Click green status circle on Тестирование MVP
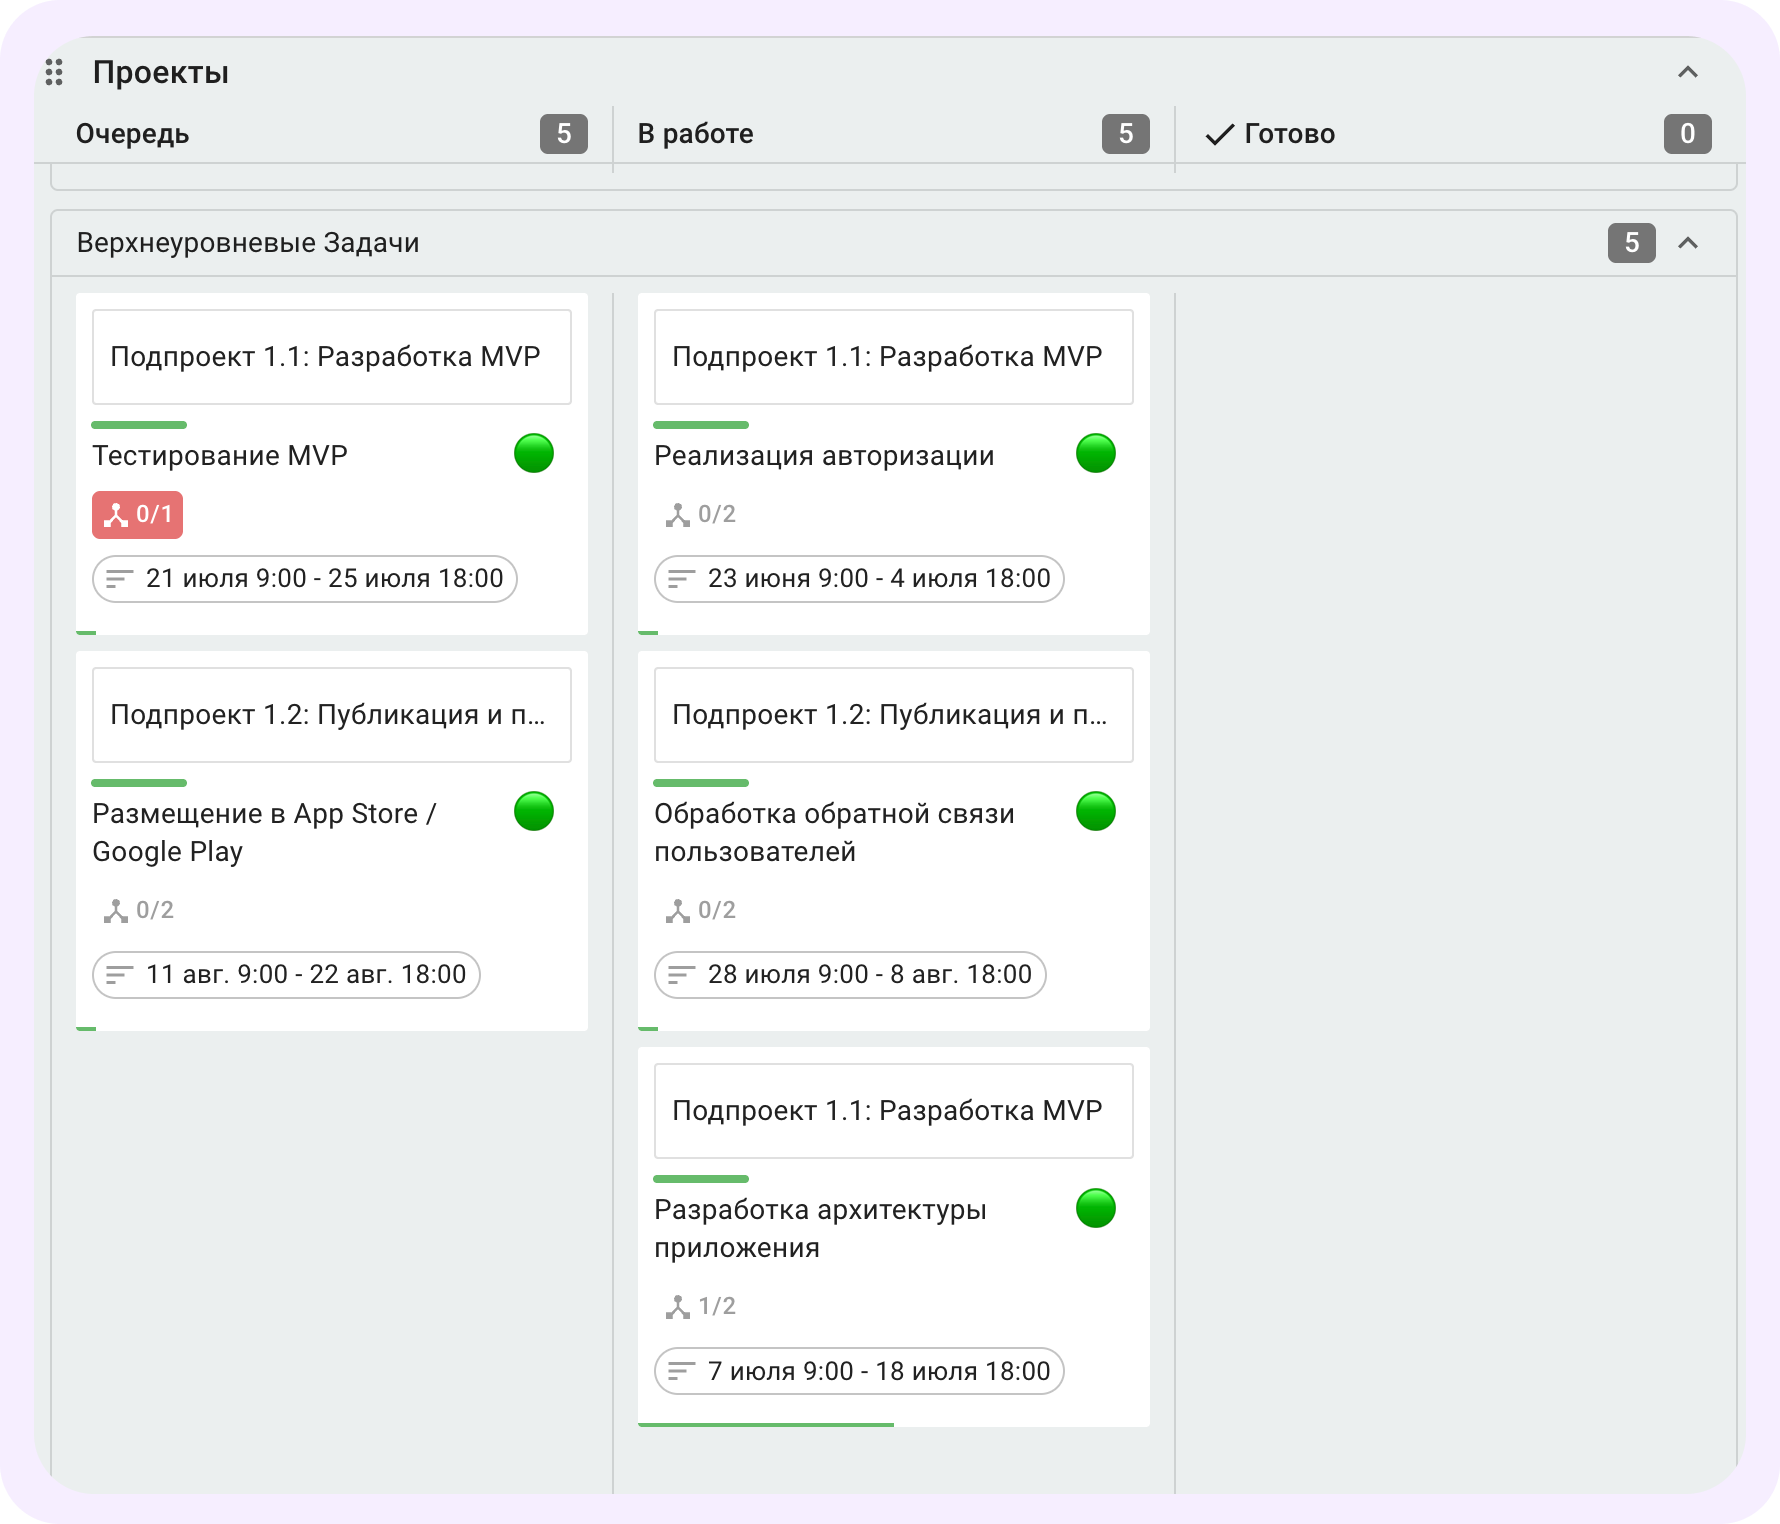1780x1524 pixels. click(x=533, y=453)
